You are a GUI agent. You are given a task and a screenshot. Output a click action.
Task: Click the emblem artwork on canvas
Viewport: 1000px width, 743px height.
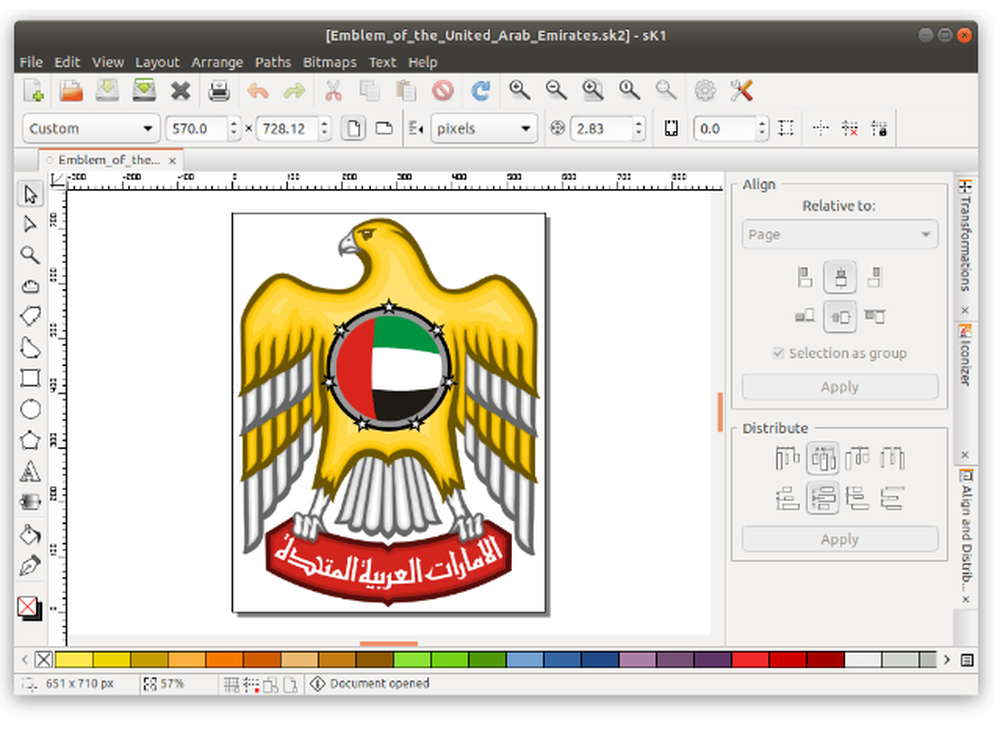coord(389,412)
